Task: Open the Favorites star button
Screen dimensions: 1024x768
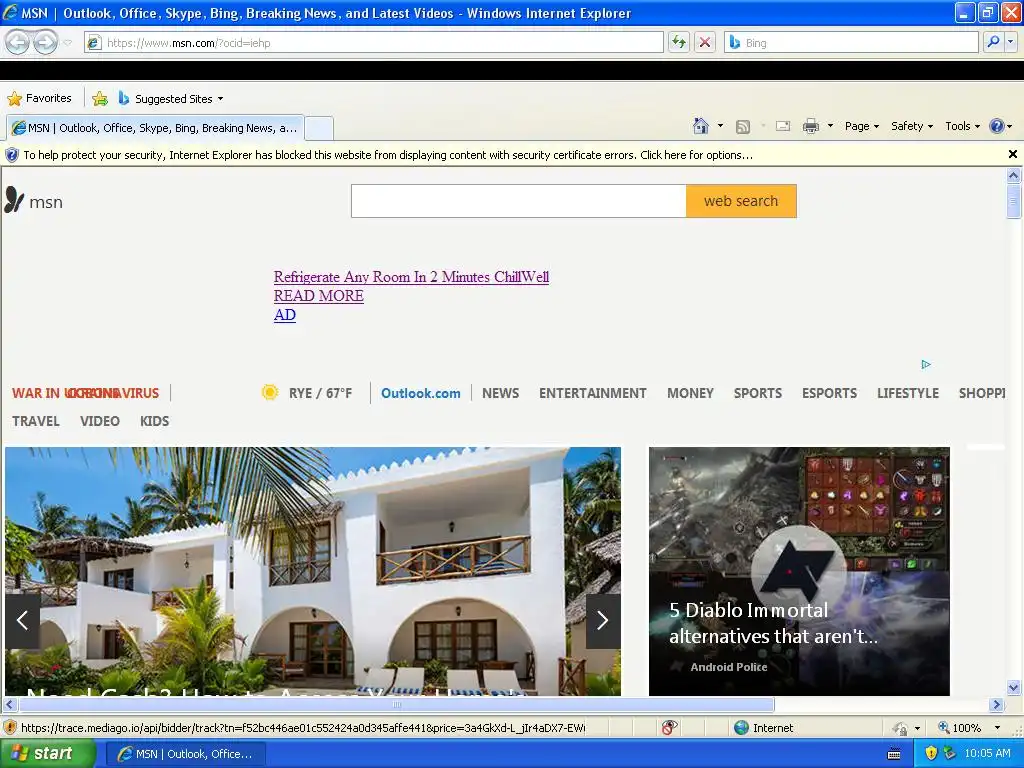Action: coord(39,99)
